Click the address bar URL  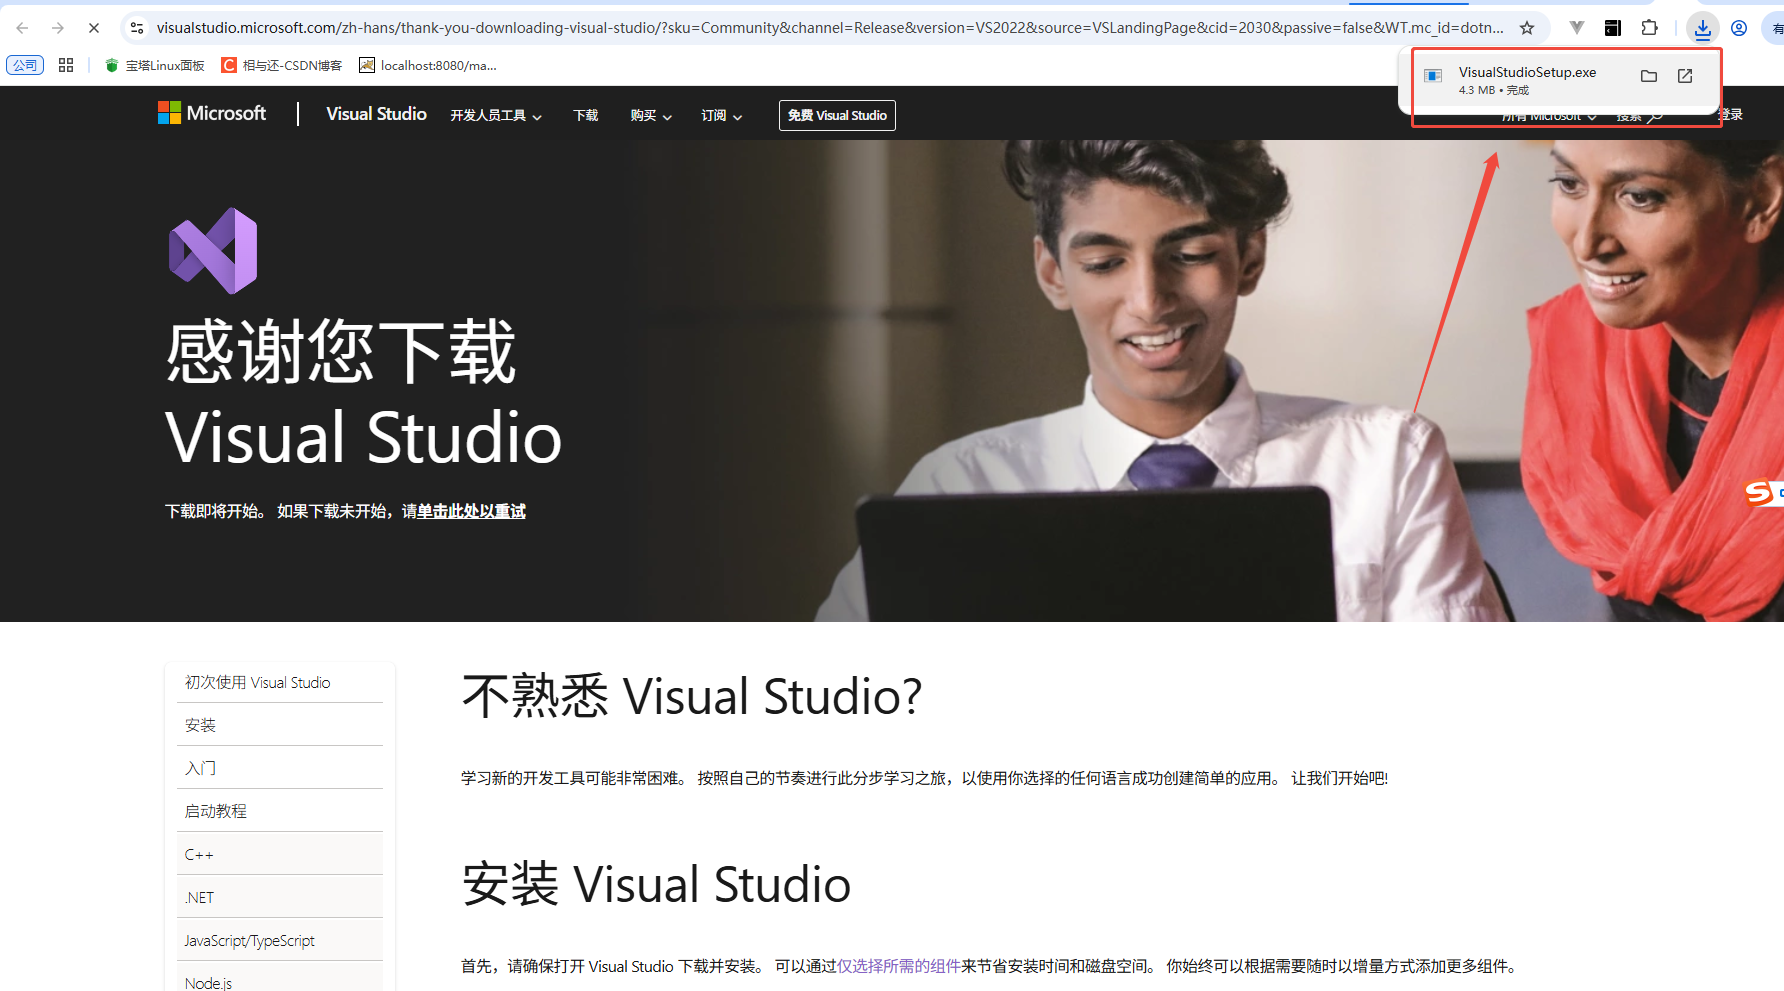tap(830, 28)
